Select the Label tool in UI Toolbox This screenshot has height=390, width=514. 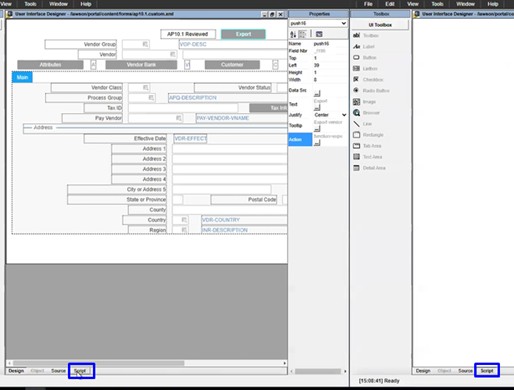click(364, 46)
